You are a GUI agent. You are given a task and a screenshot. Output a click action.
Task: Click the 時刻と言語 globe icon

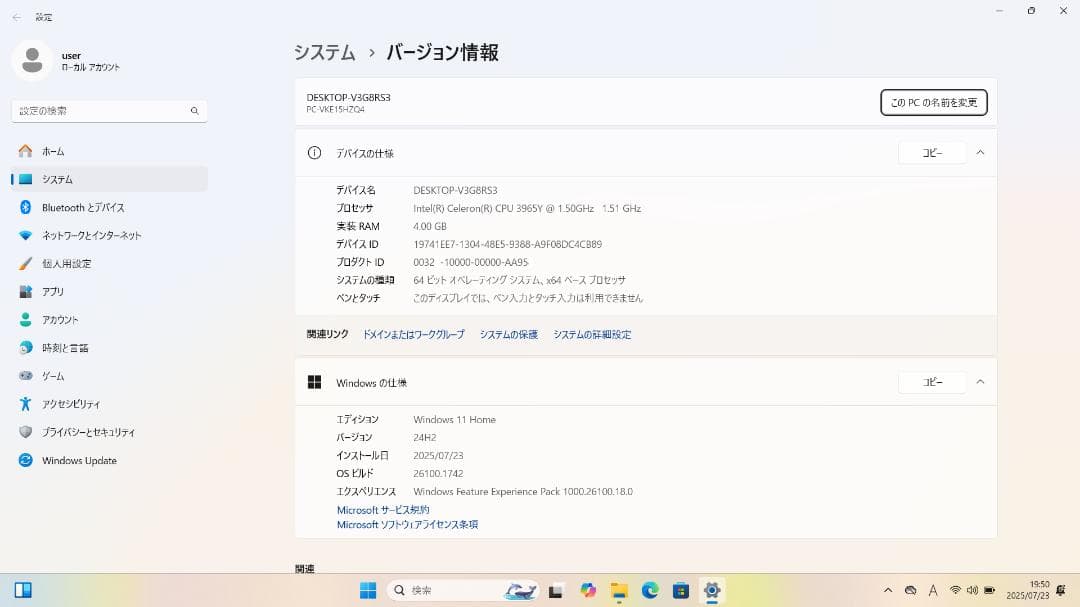[25, 348]
